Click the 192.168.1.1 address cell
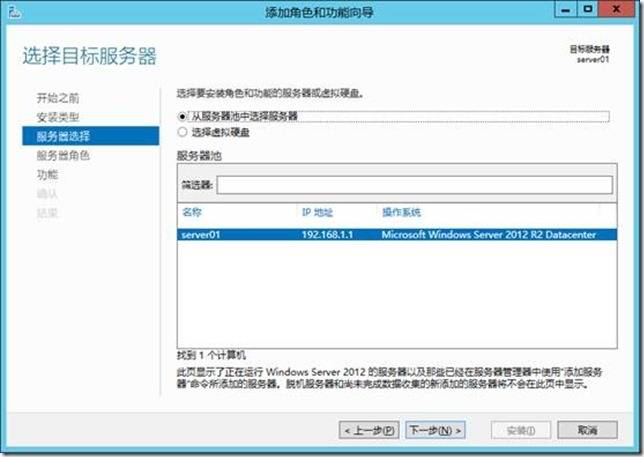Image resolution: width=644 pixels, height=457 pixels. (x=327, y=234)
